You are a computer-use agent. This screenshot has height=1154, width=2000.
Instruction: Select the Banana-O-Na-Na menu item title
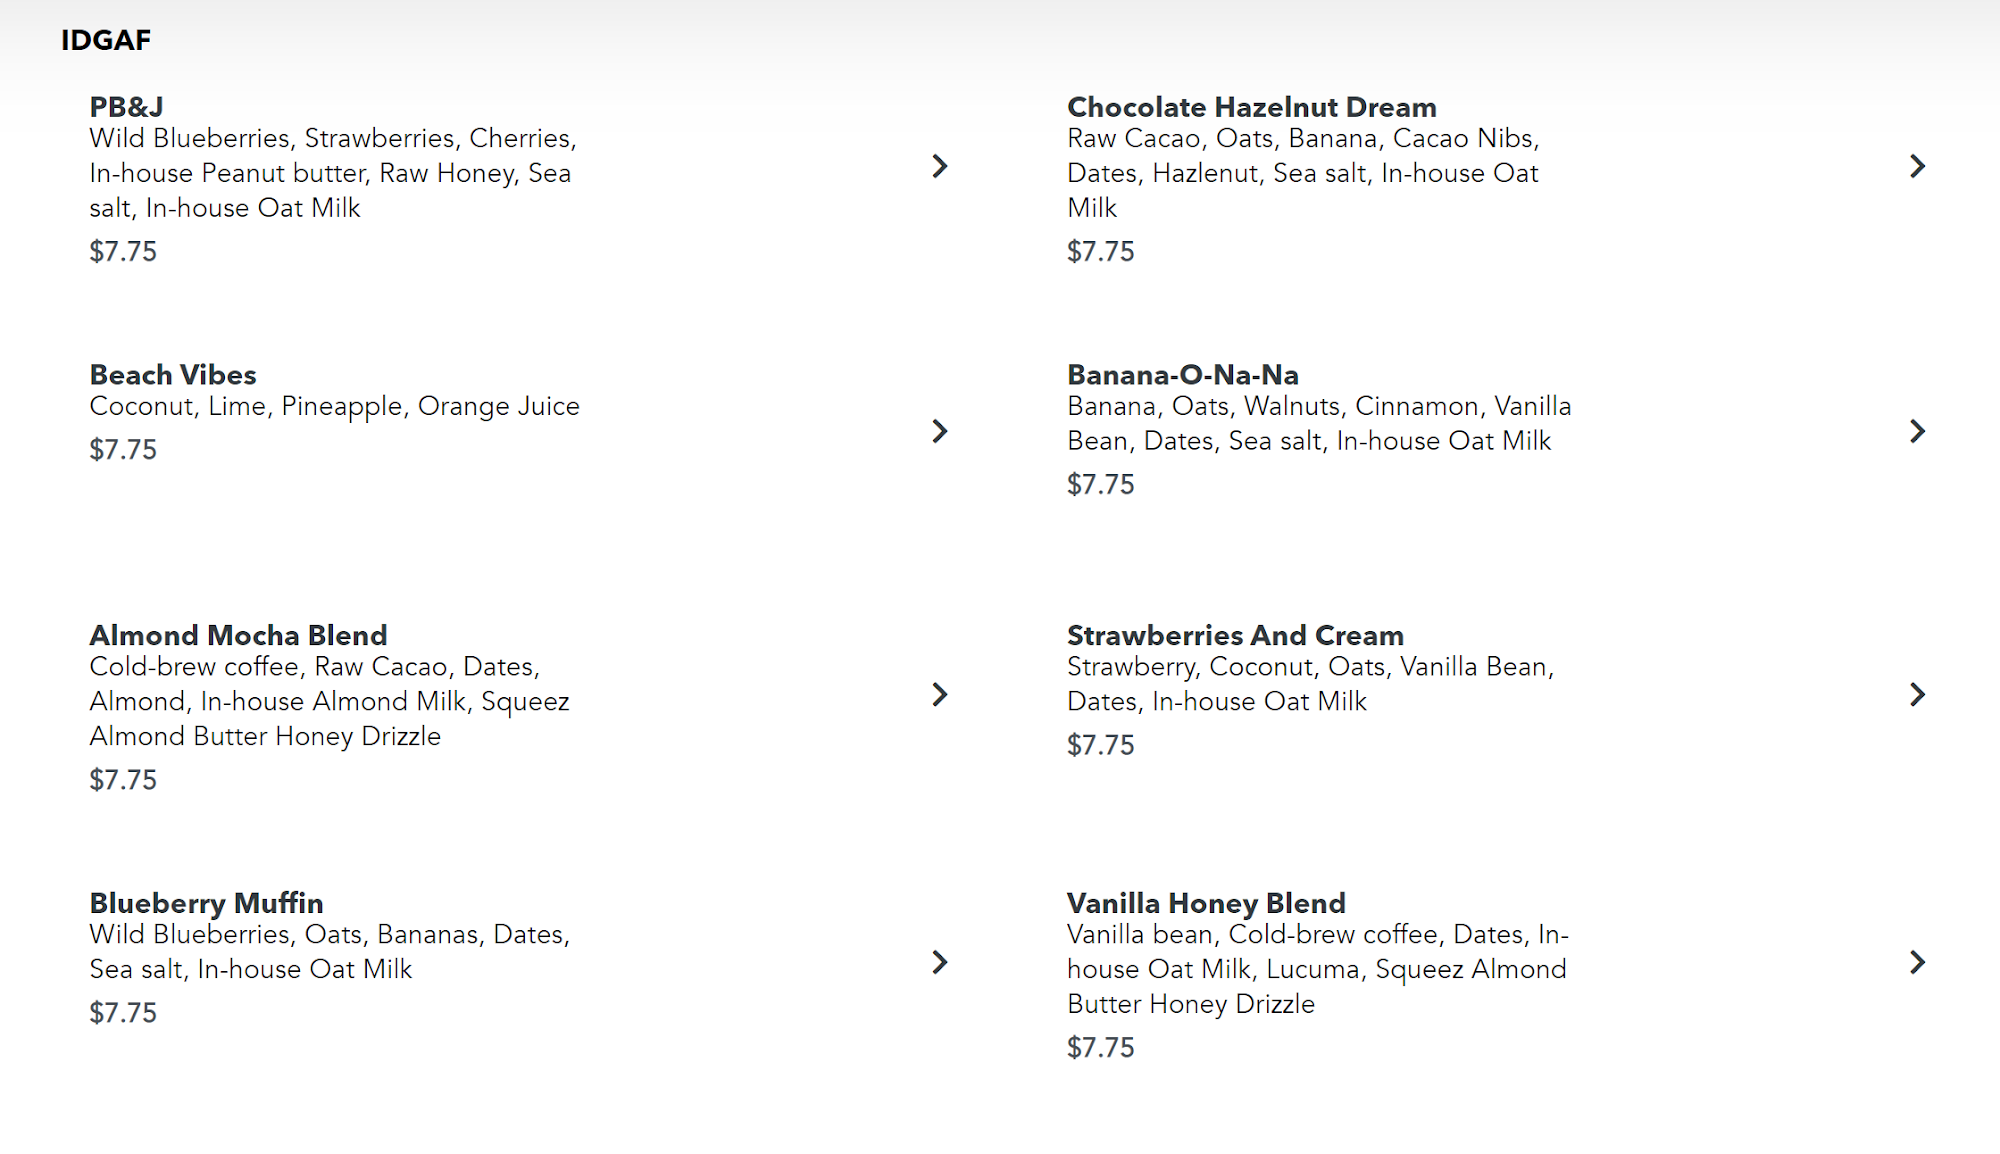1182,375
